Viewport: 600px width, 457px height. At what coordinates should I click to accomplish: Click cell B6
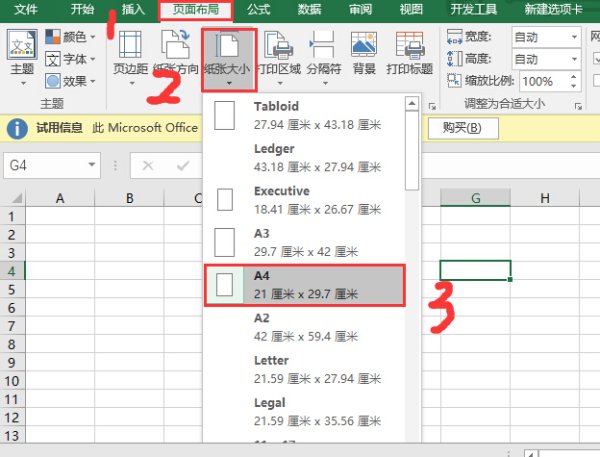point(130,307)
